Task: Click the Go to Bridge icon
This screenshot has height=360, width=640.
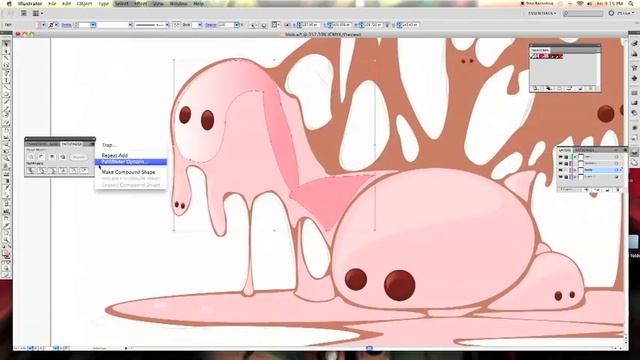Action: pyautogui.click(x=23, y=13)
